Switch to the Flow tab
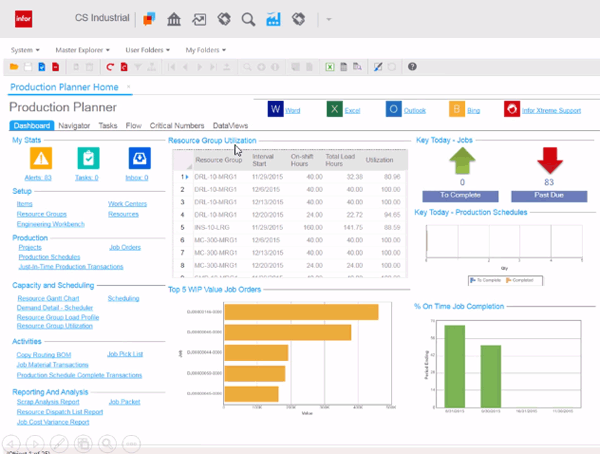Screen dimensions: 600x454 coord(134,126)
